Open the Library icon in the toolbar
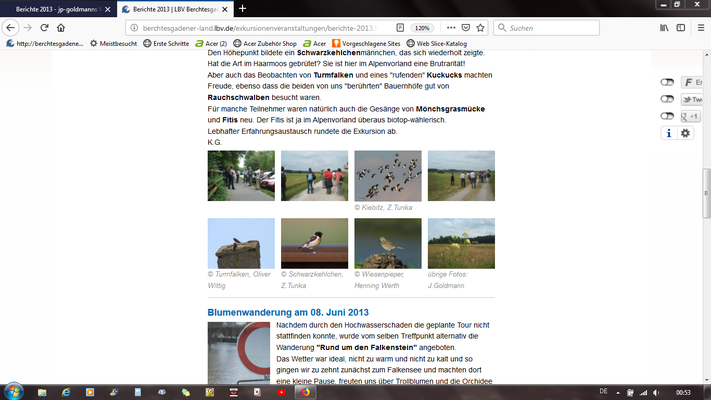The height and width of the screenshot is (400, 711). pos(664,28)
